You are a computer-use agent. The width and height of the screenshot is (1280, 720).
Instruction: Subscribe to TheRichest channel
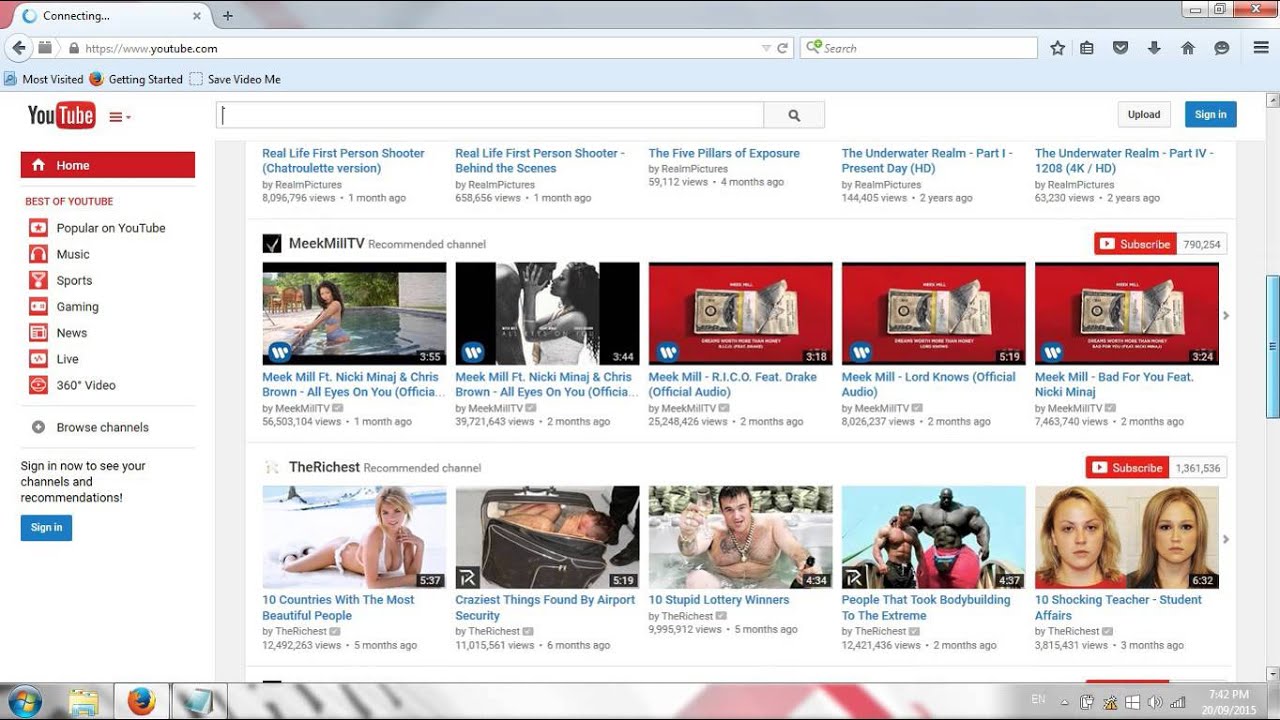coord(1127,468)
